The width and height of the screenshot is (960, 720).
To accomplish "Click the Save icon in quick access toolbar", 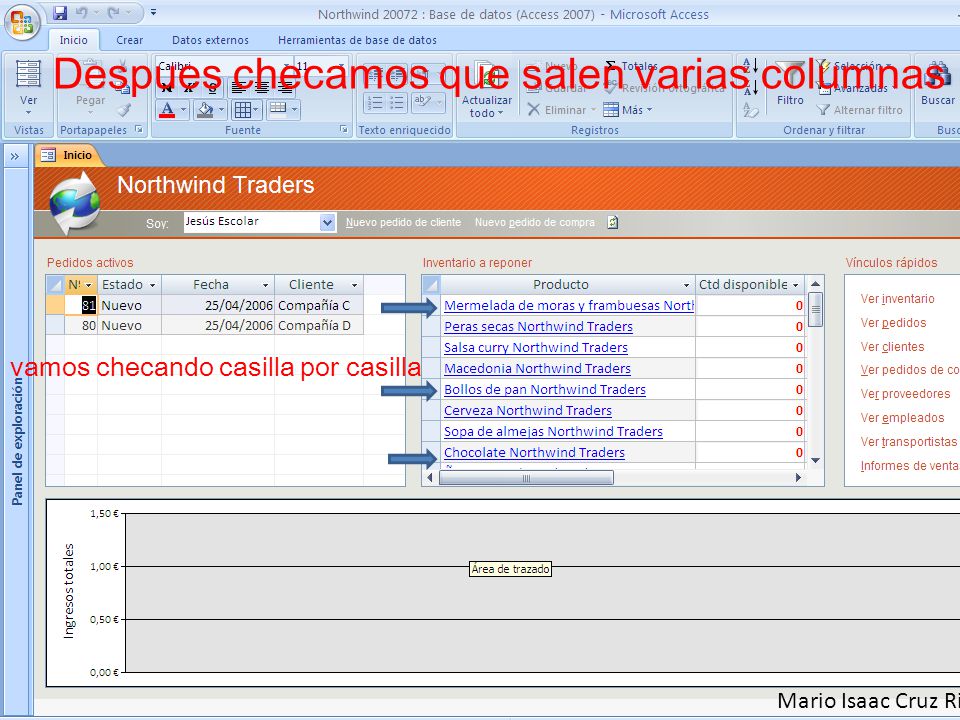I will point(59,13).
